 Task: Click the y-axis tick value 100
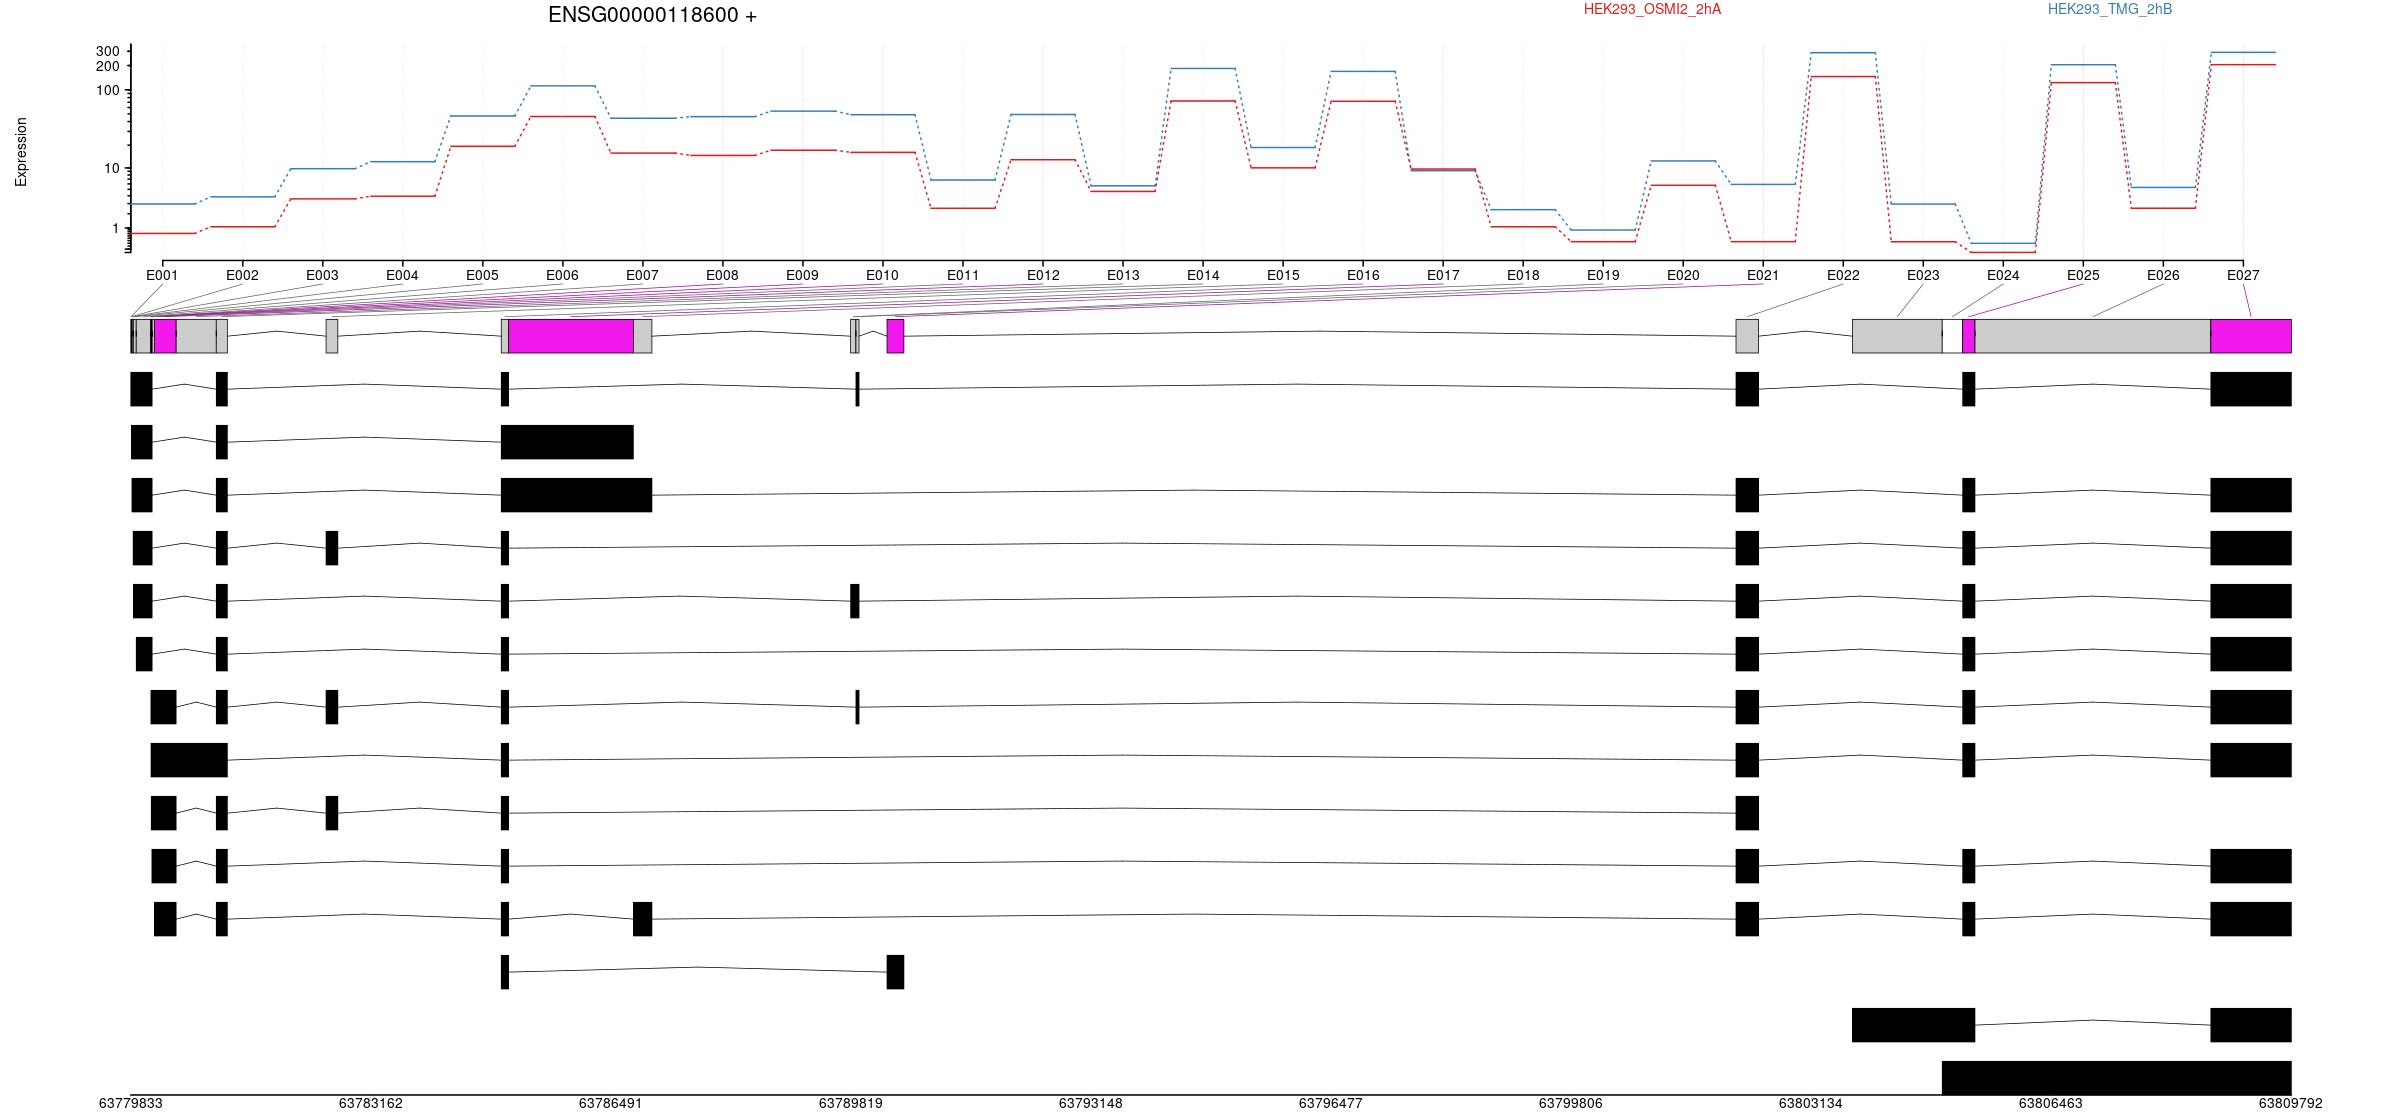click(x=108, y=90)
